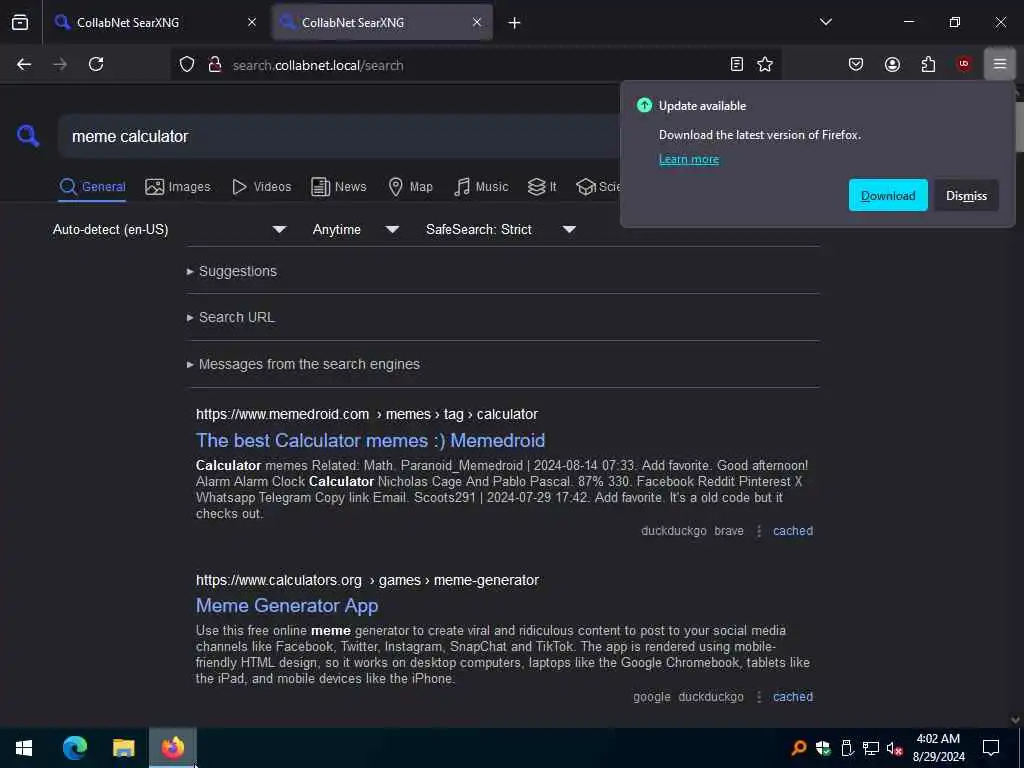
Task: Open Learn more about the Firefox update
Action: [688, 159]
